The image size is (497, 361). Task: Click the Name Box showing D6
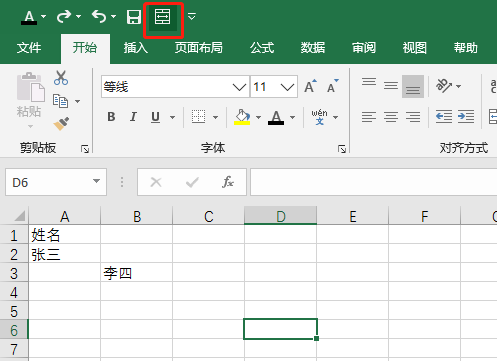click(56, 182)
